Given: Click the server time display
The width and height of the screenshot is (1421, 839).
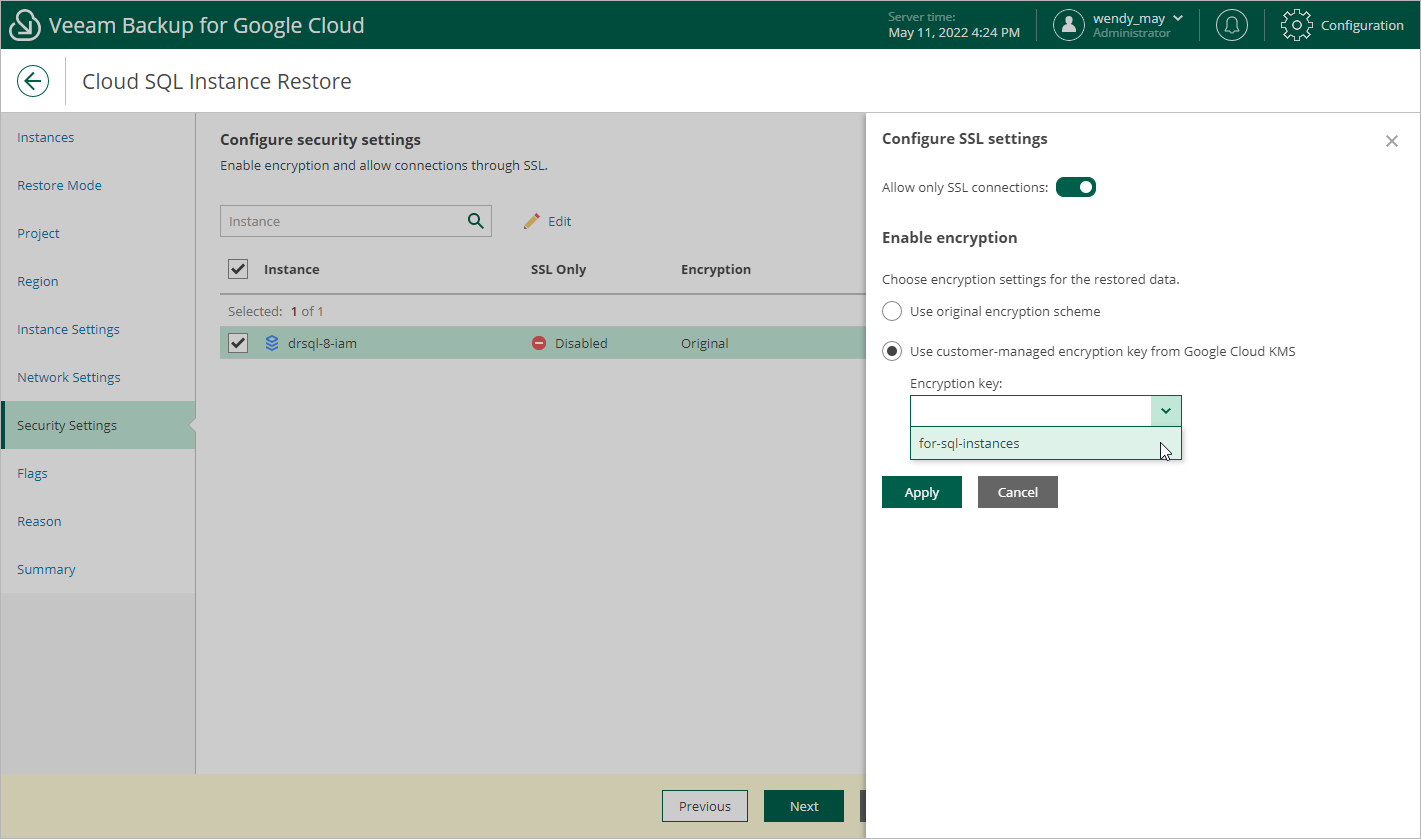Looking at the screenshot, I should coord(954,25).
